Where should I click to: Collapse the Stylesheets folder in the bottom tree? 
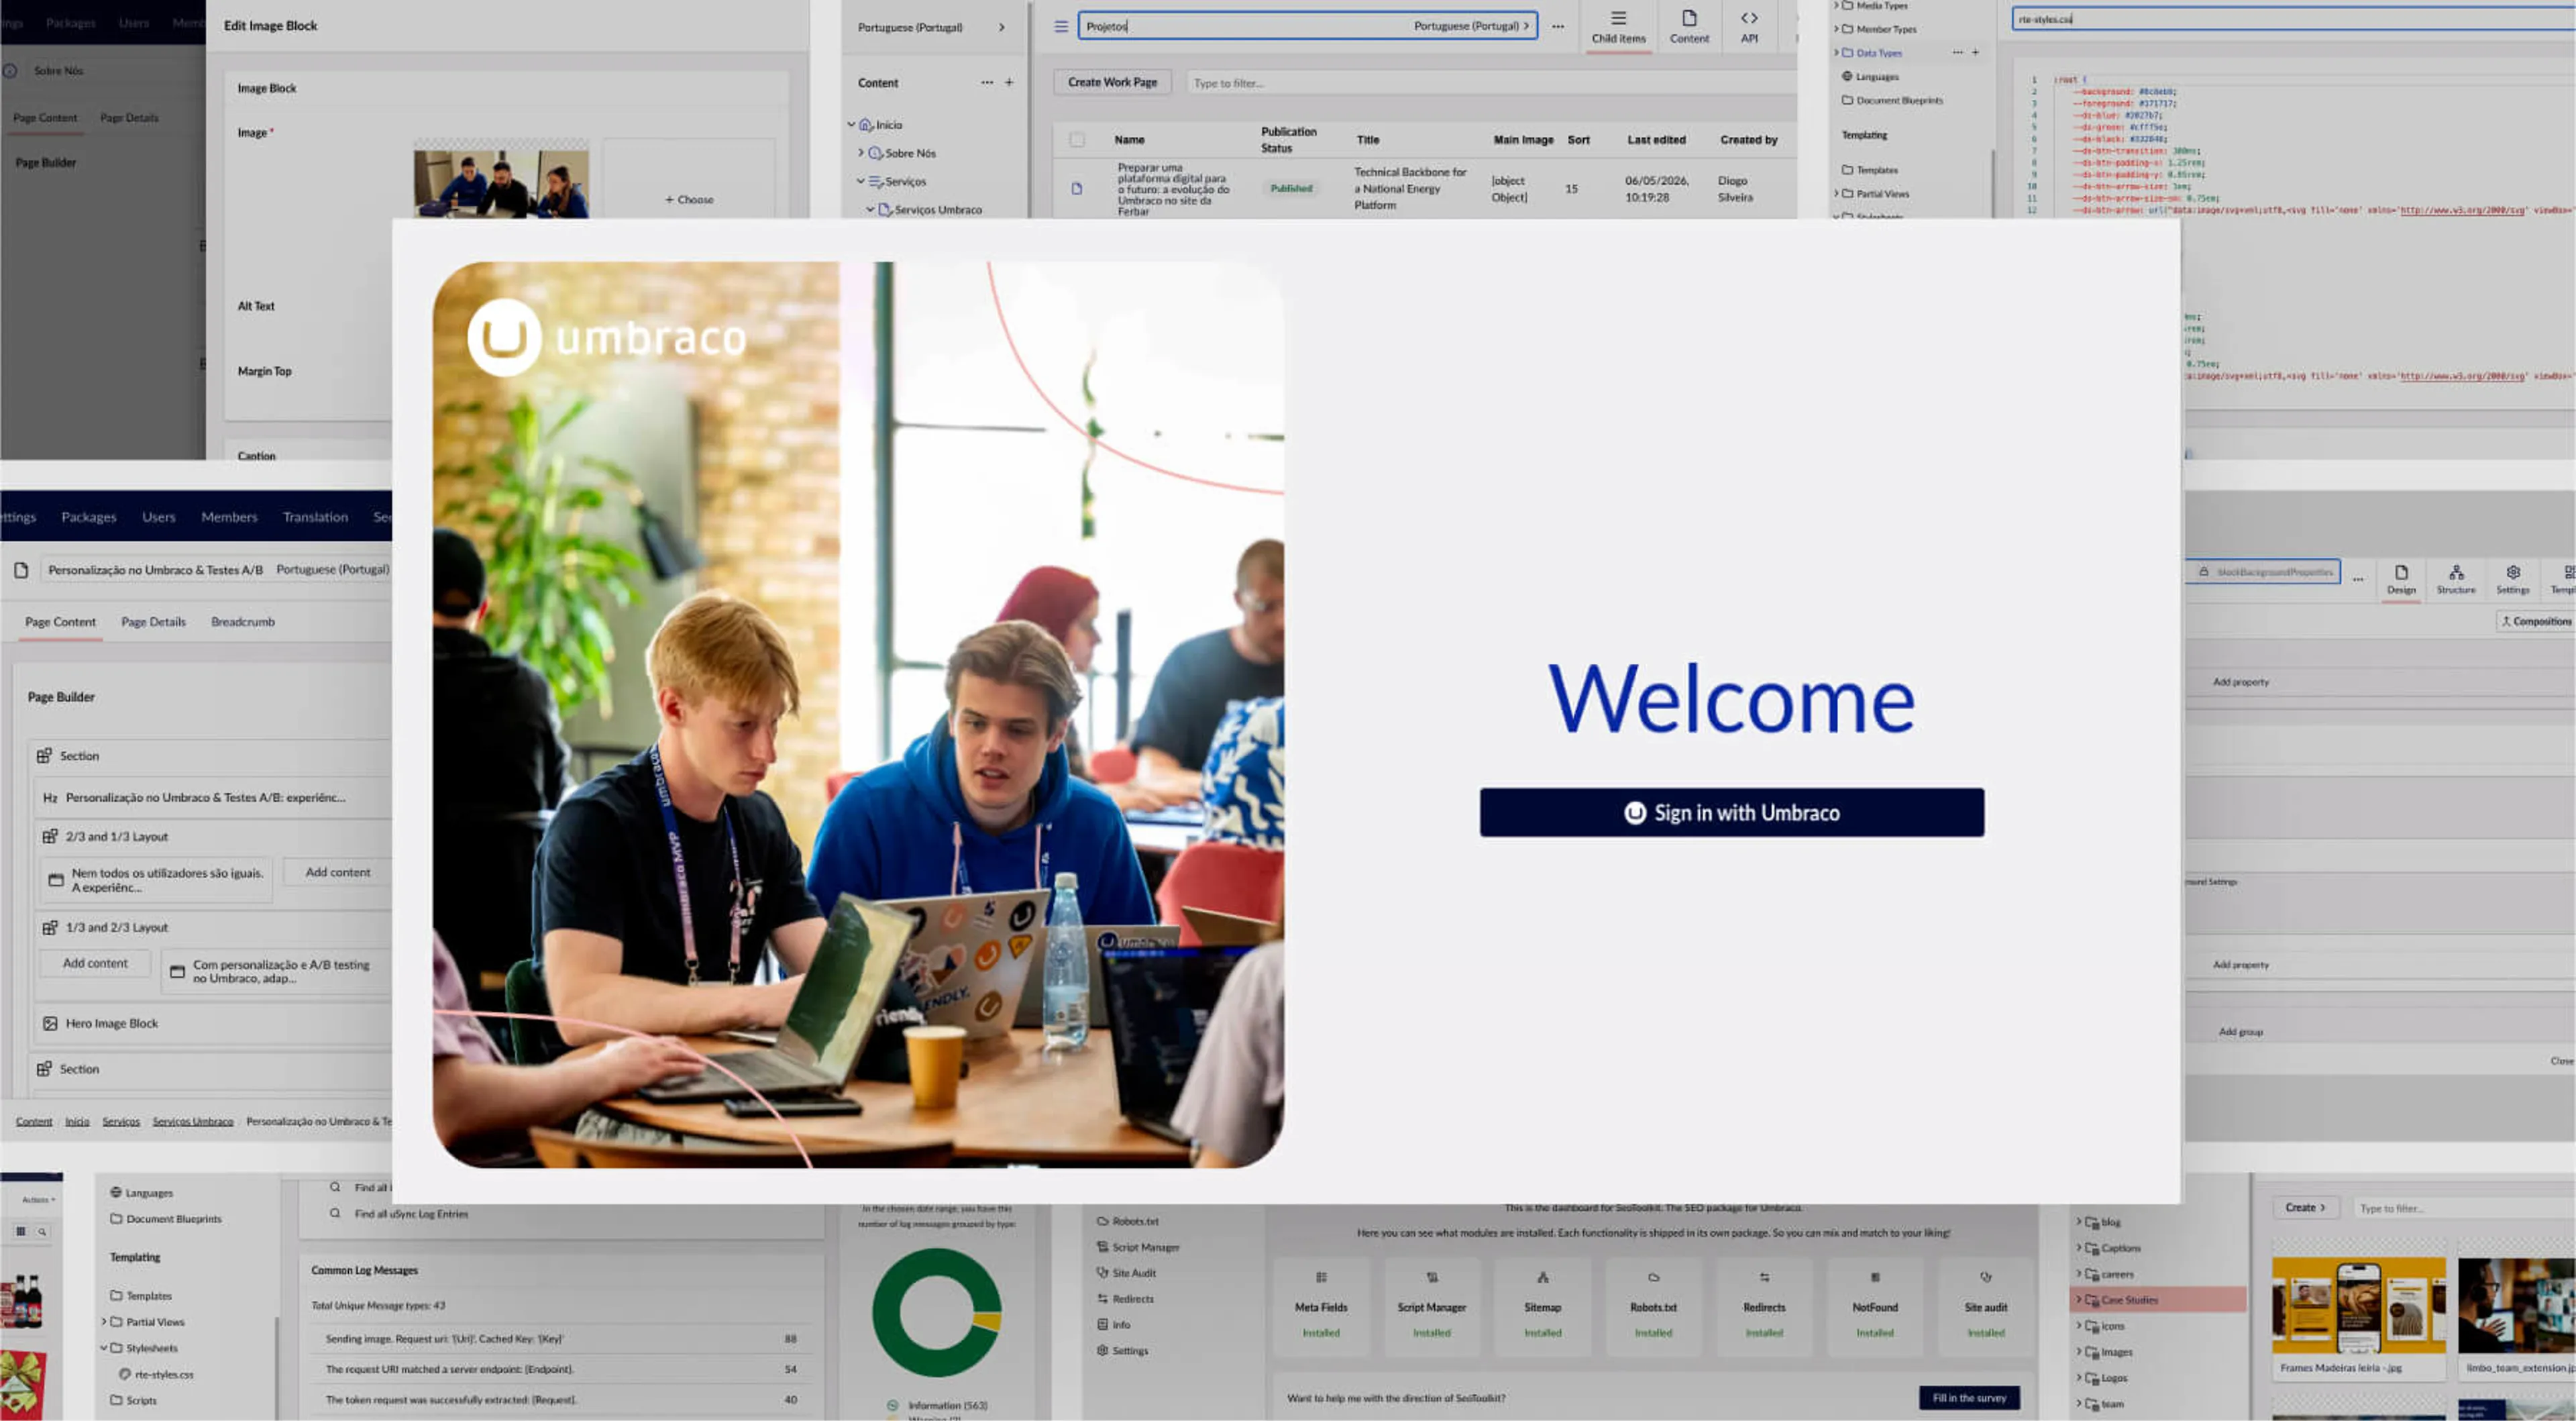click(x=103, y=1347)
